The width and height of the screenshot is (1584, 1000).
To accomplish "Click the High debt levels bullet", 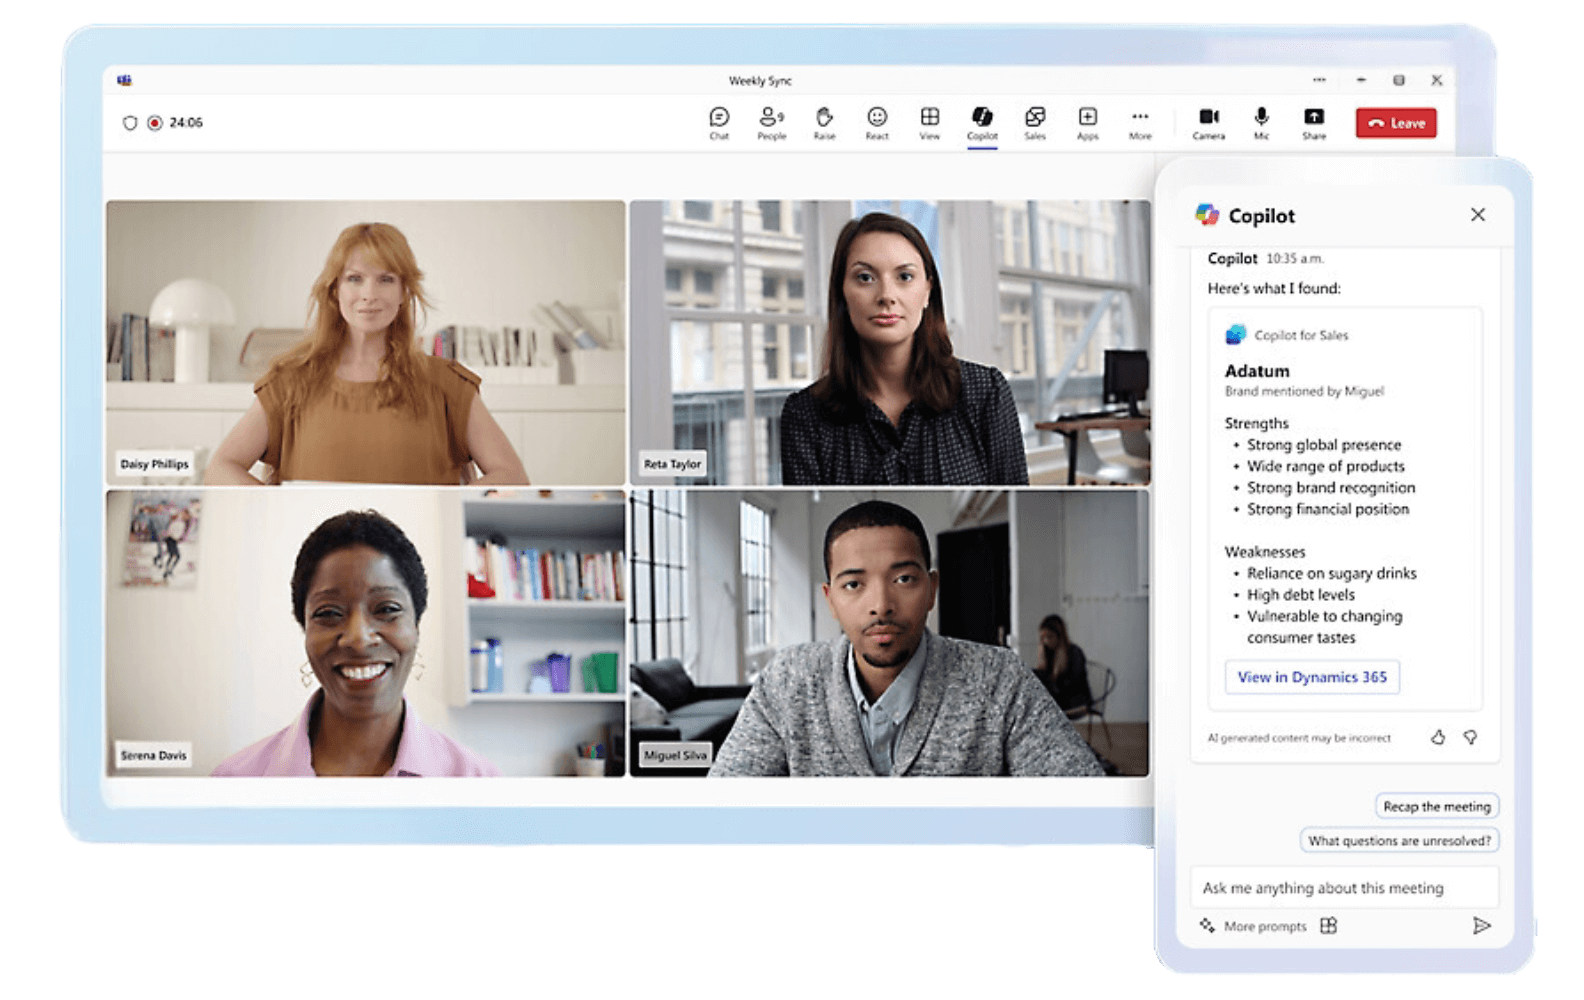I will coord(1300,595).
